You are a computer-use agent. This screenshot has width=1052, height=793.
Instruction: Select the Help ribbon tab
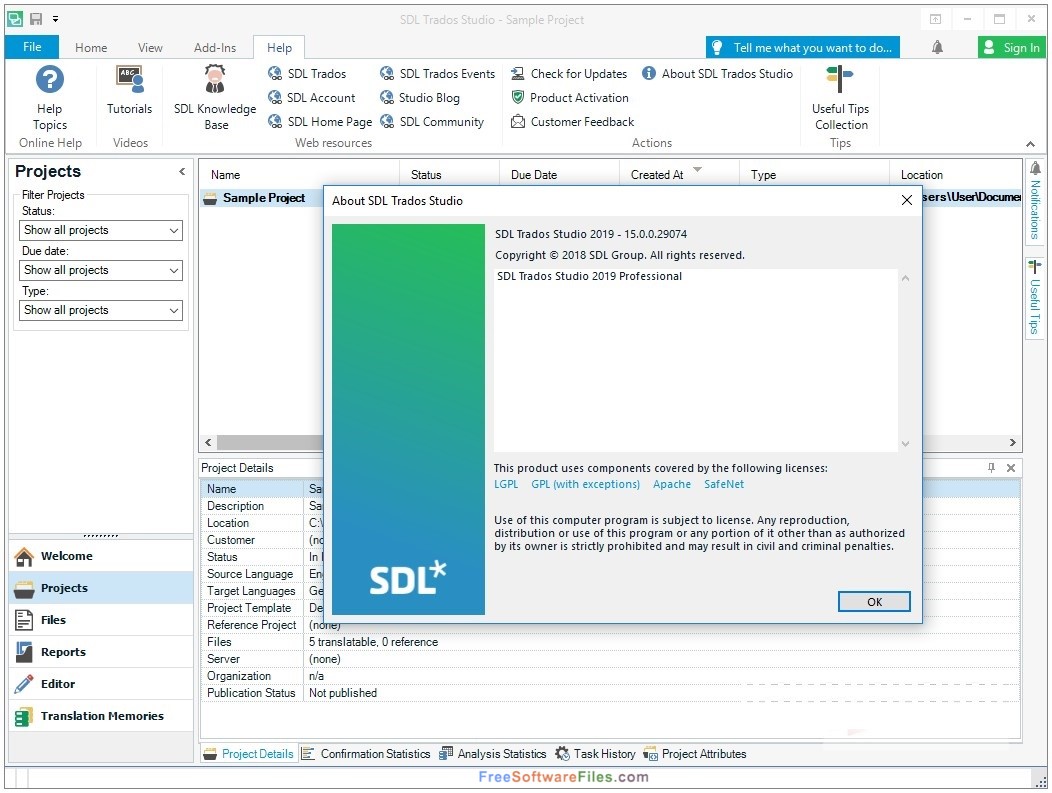[x=279, y=48]
